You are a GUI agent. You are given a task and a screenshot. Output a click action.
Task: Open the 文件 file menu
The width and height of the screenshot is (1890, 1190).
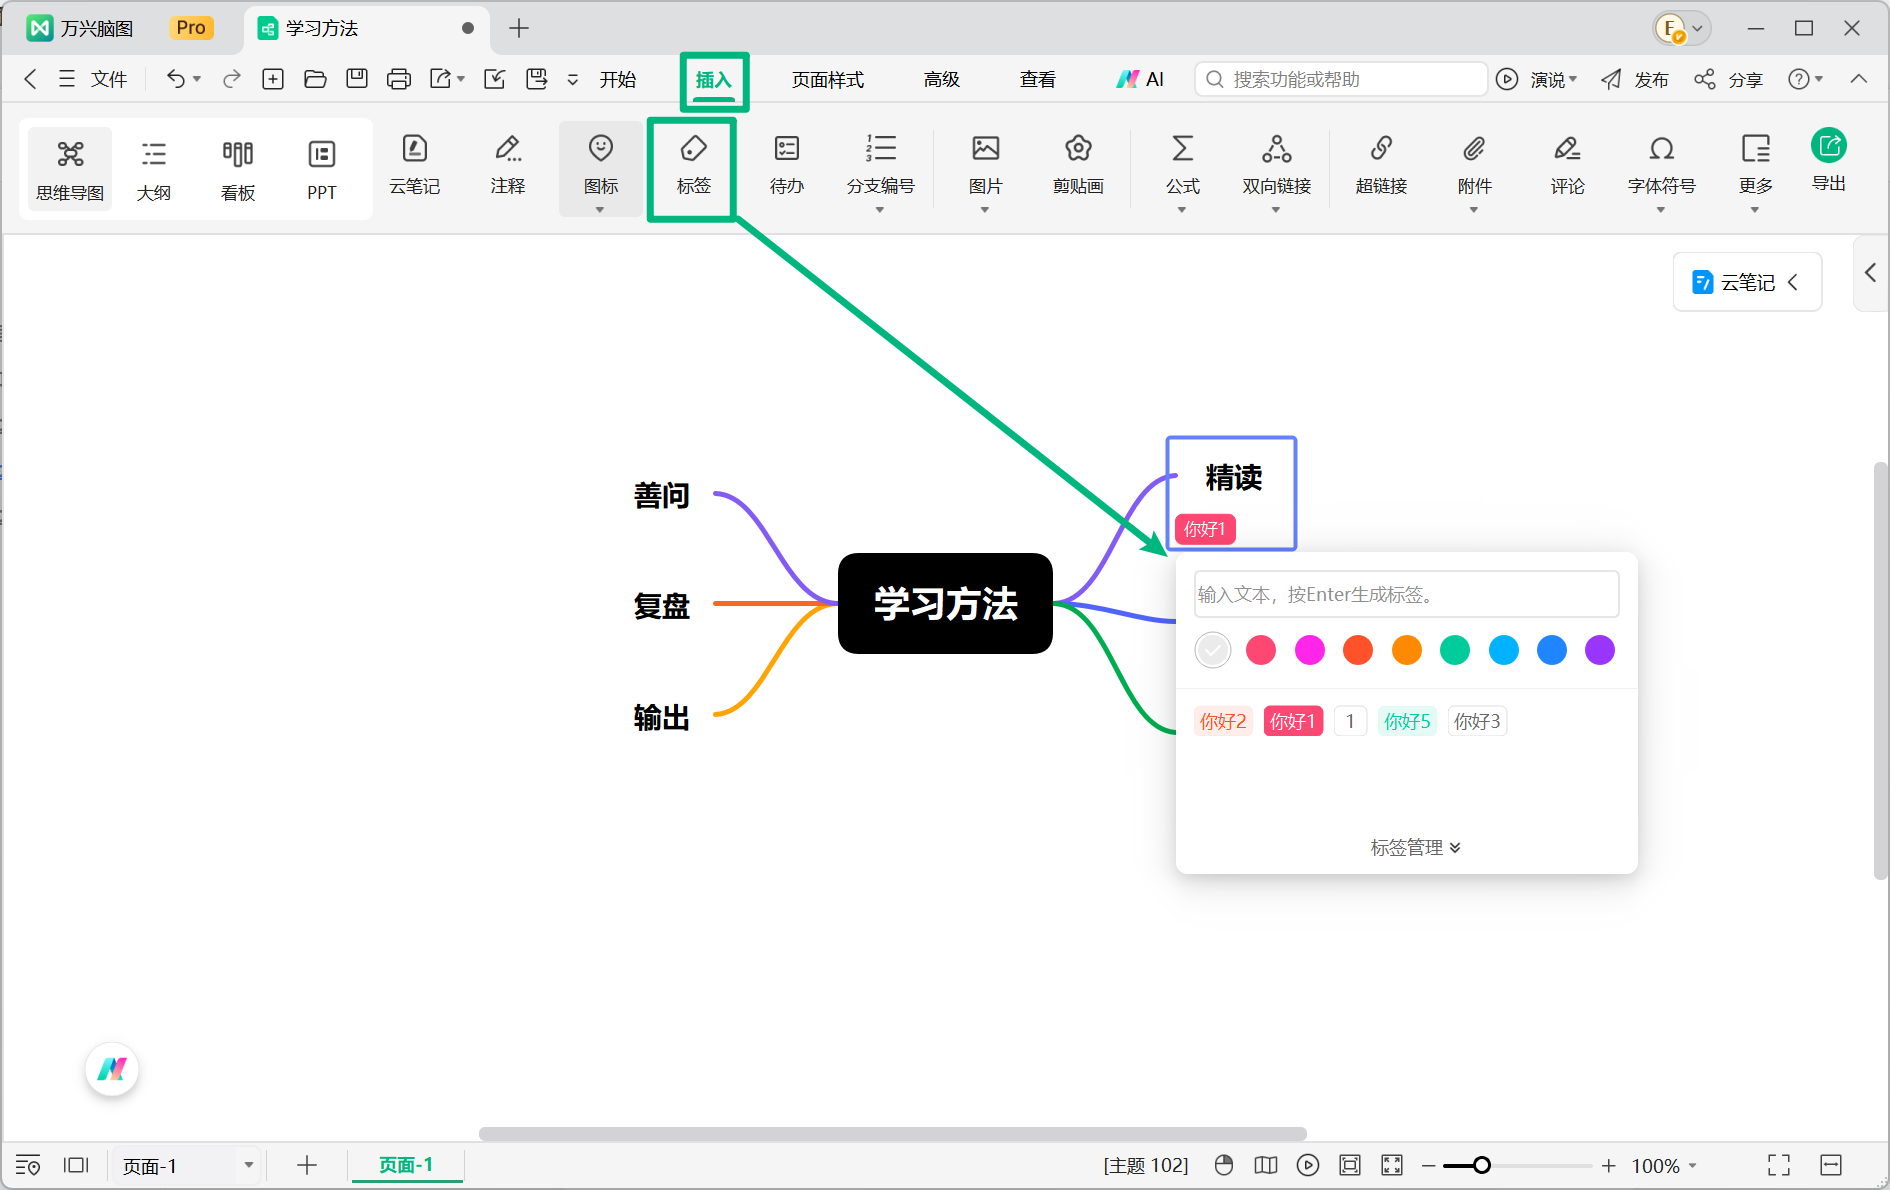pos(93,79)
